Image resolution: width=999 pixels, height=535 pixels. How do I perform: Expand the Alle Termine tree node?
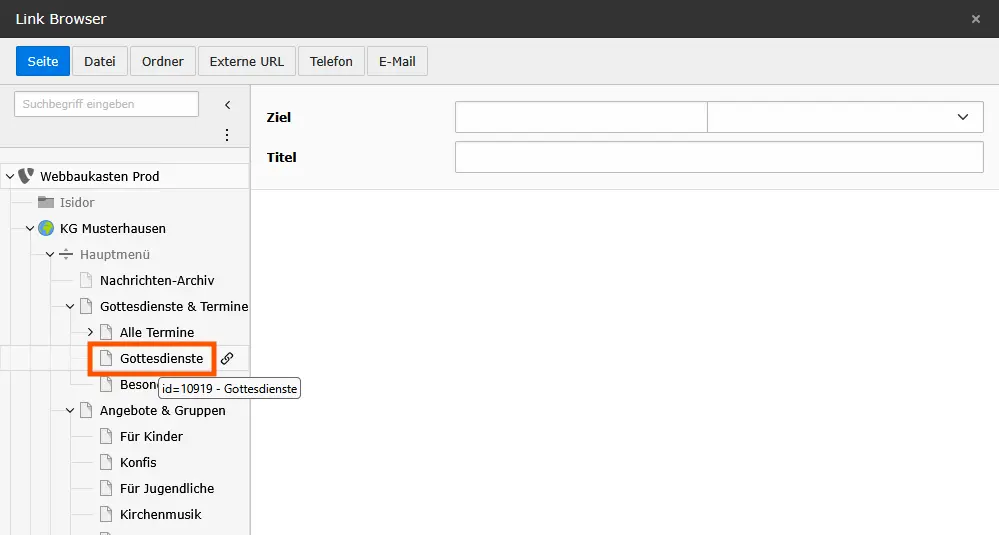pos(90,332)
